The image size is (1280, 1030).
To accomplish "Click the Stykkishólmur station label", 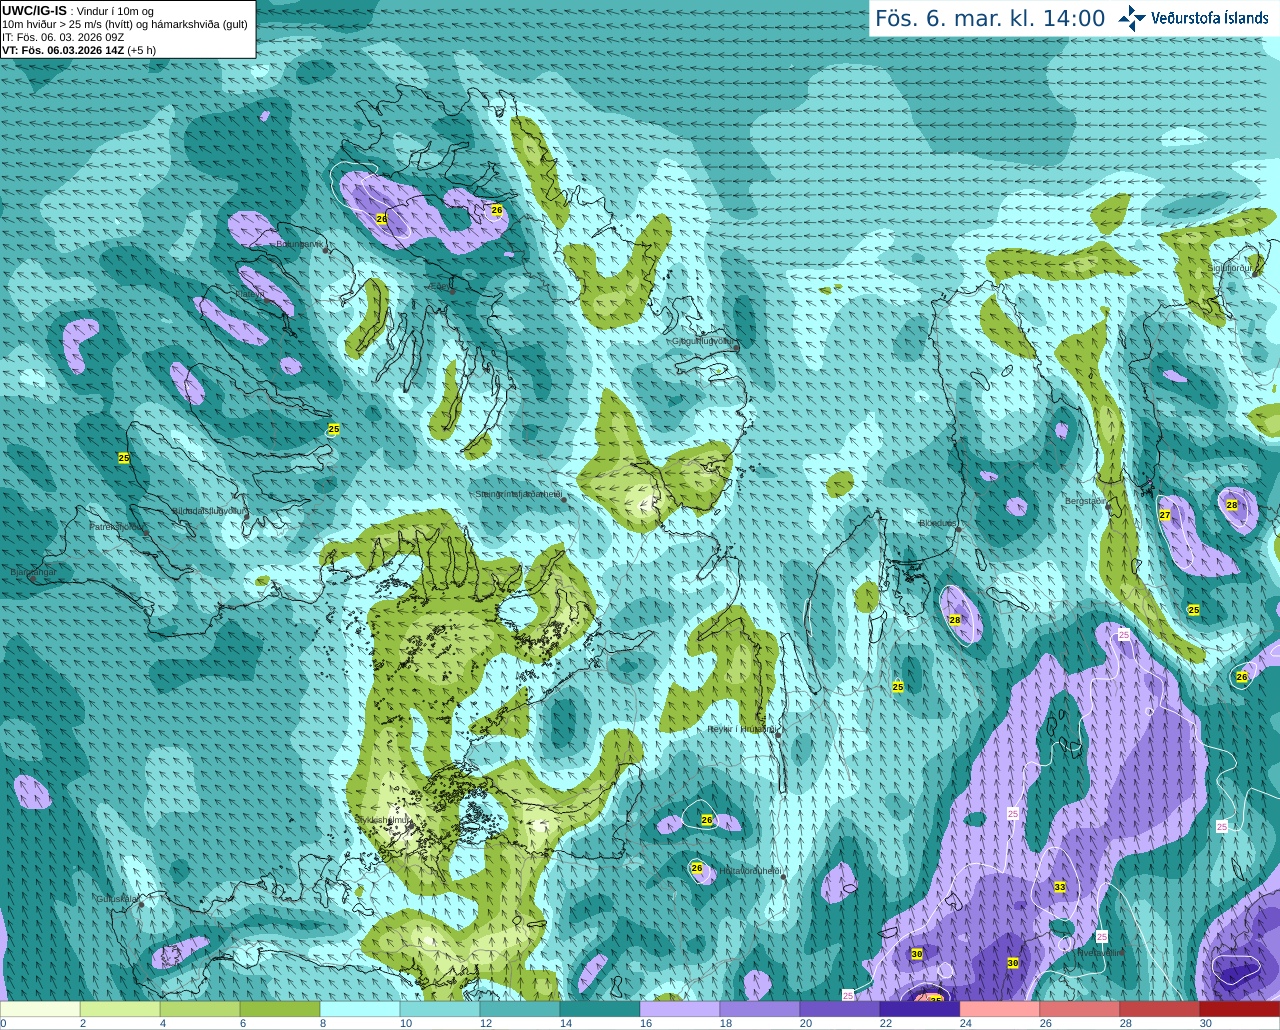I will pyautogui.click(x=382, y=820).
